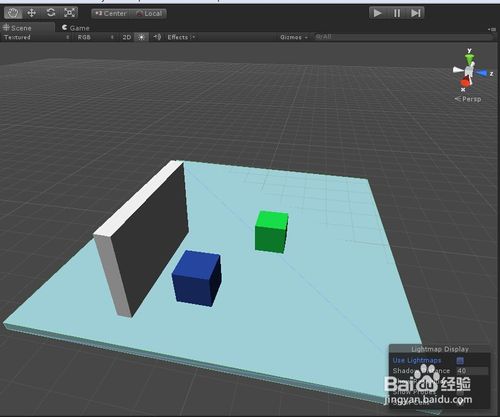Viewport: 500px width, 417px height.
Task: Toggle the Use Lightmaps checkbox
Action: pyautogui.click(x=460, y=360)
